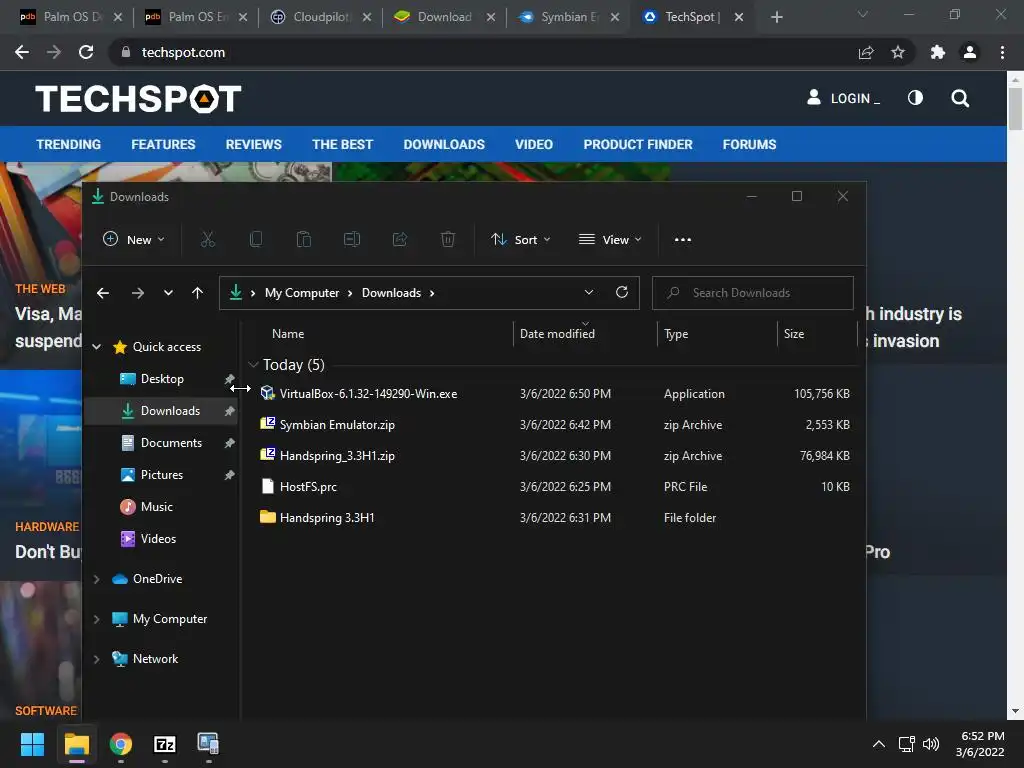The image size is (1024, 768).
Task: Expand the OneDrive tree node
Action: tap(97, 579)
